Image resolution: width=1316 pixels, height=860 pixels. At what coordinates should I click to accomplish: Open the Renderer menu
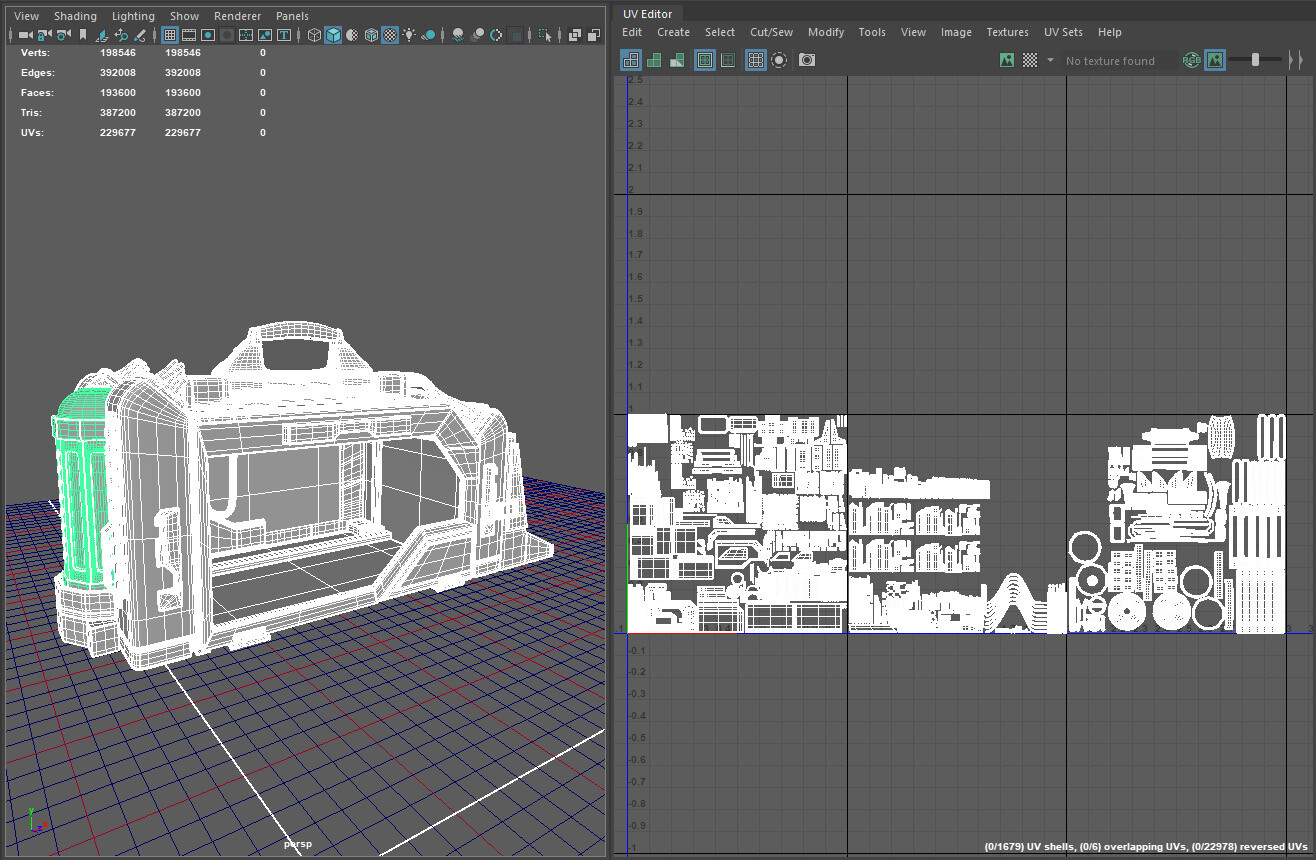237,16
